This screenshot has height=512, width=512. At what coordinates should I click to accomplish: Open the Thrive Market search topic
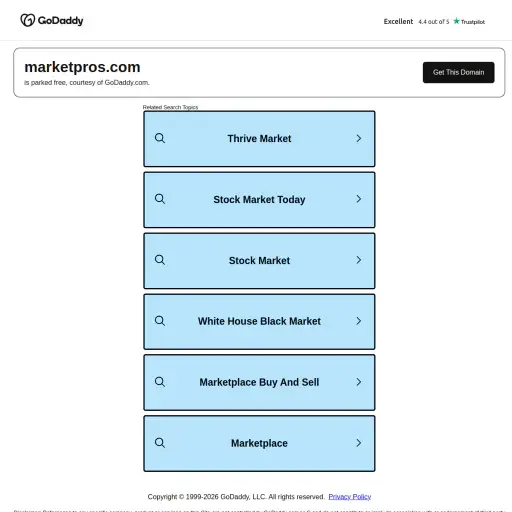259,139
